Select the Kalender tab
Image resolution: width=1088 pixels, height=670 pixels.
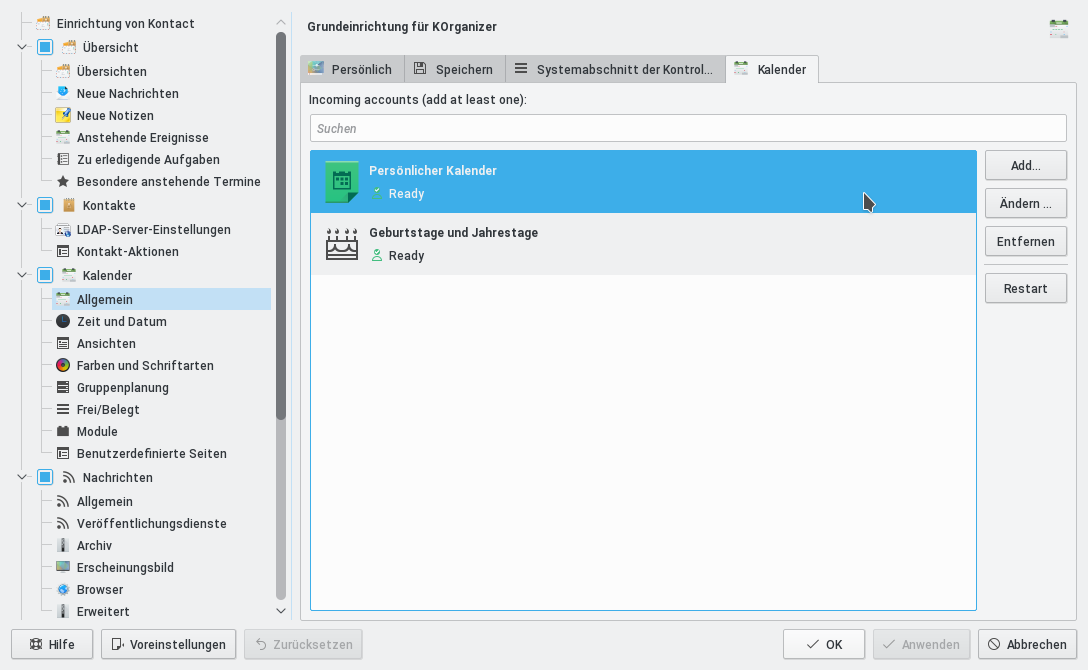pos(772,69)
